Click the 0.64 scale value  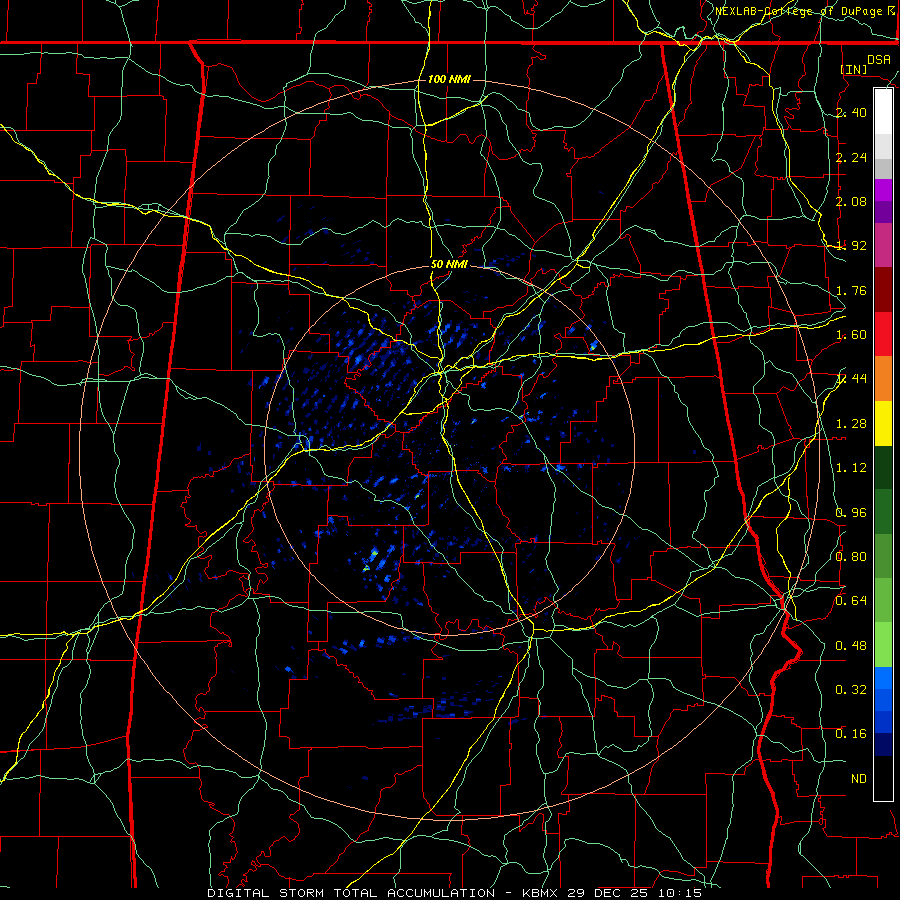tap(851, 601)
